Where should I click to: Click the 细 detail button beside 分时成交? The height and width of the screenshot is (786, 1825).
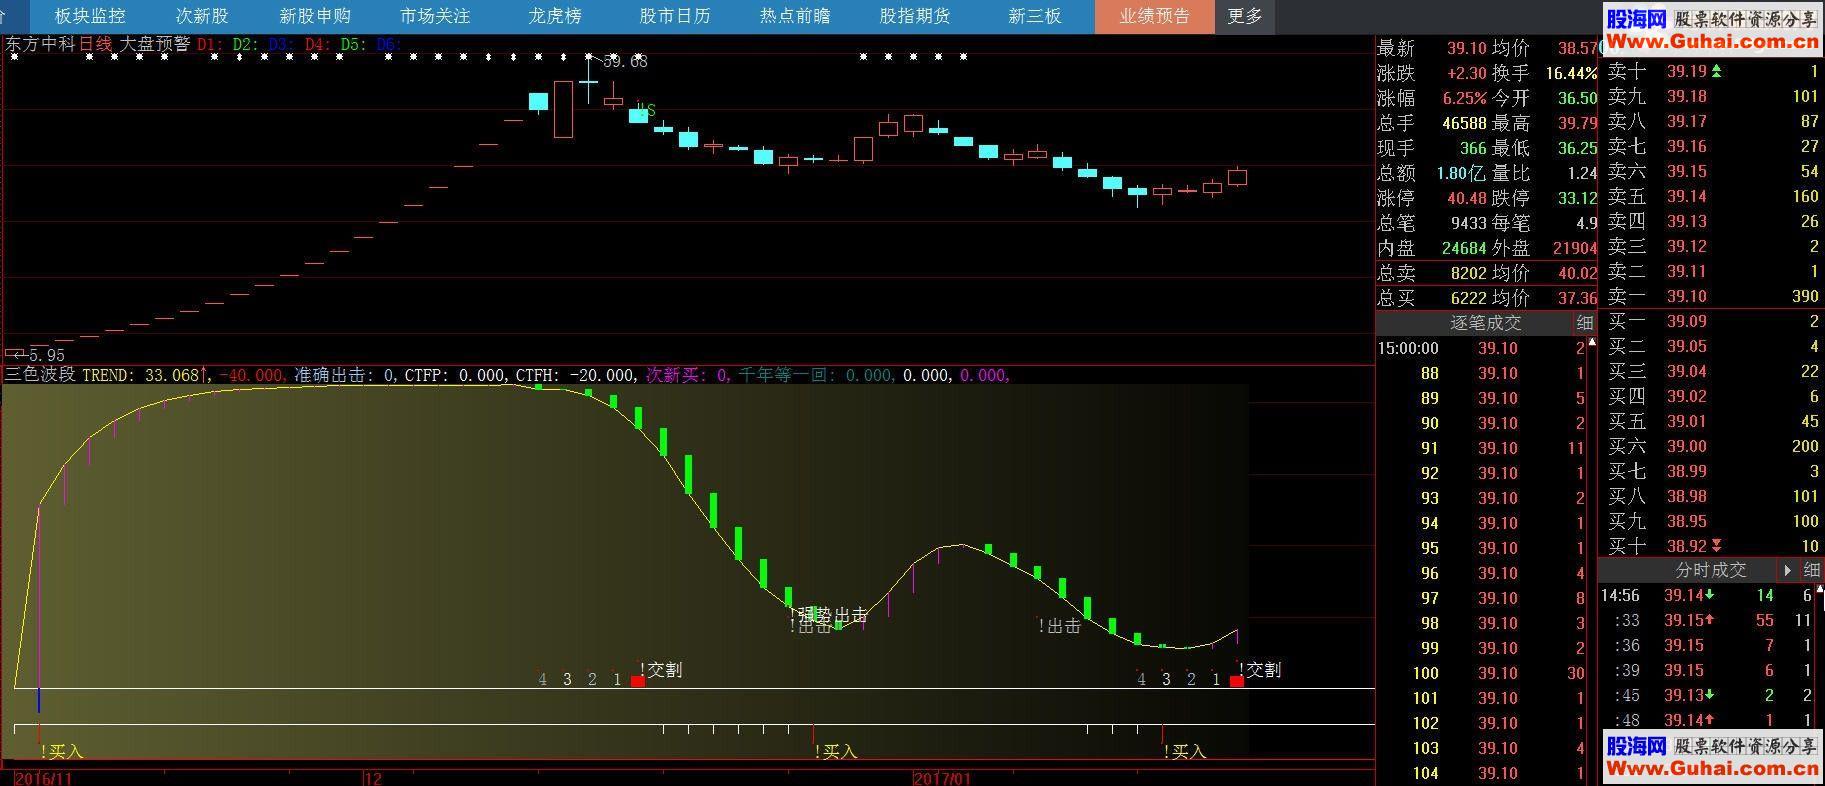click(1811, 570)
